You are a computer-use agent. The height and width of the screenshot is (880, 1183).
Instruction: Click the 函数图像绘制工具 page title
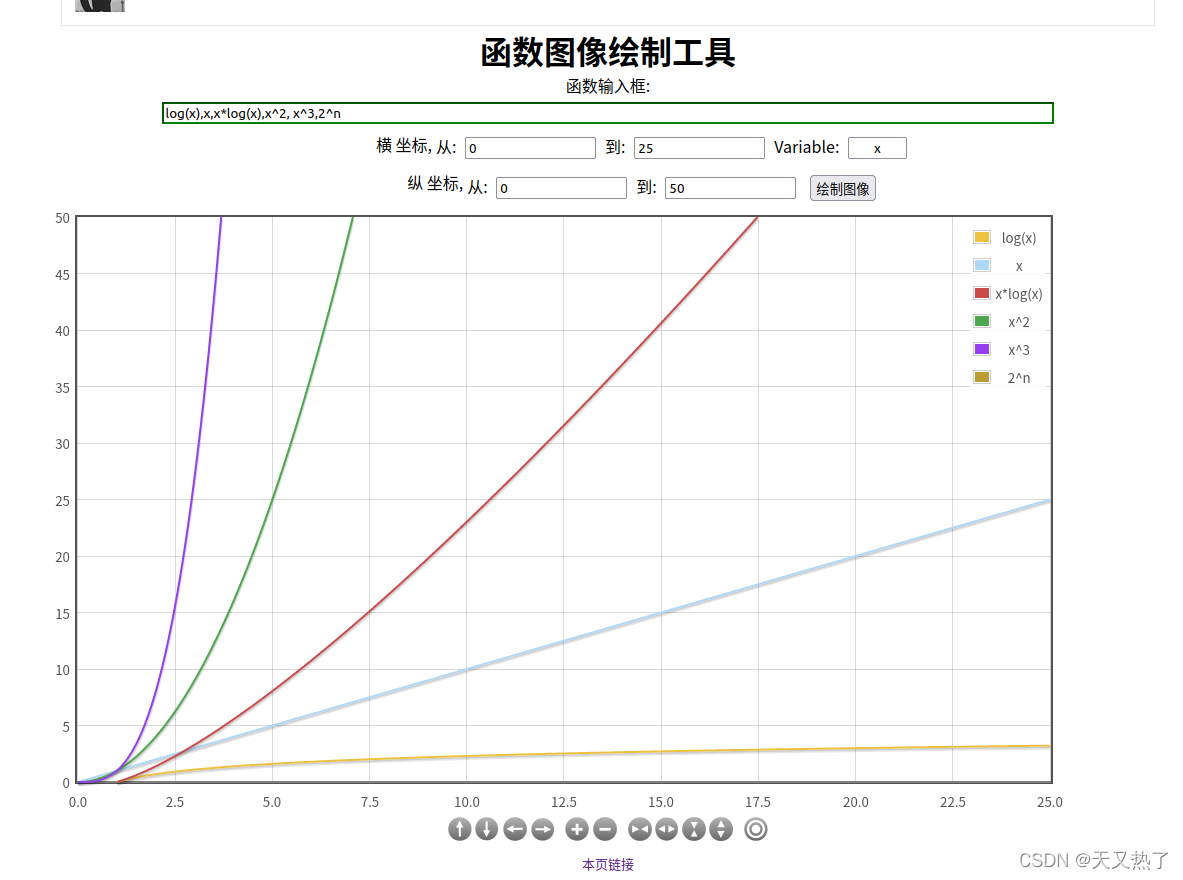pos(608,53)
